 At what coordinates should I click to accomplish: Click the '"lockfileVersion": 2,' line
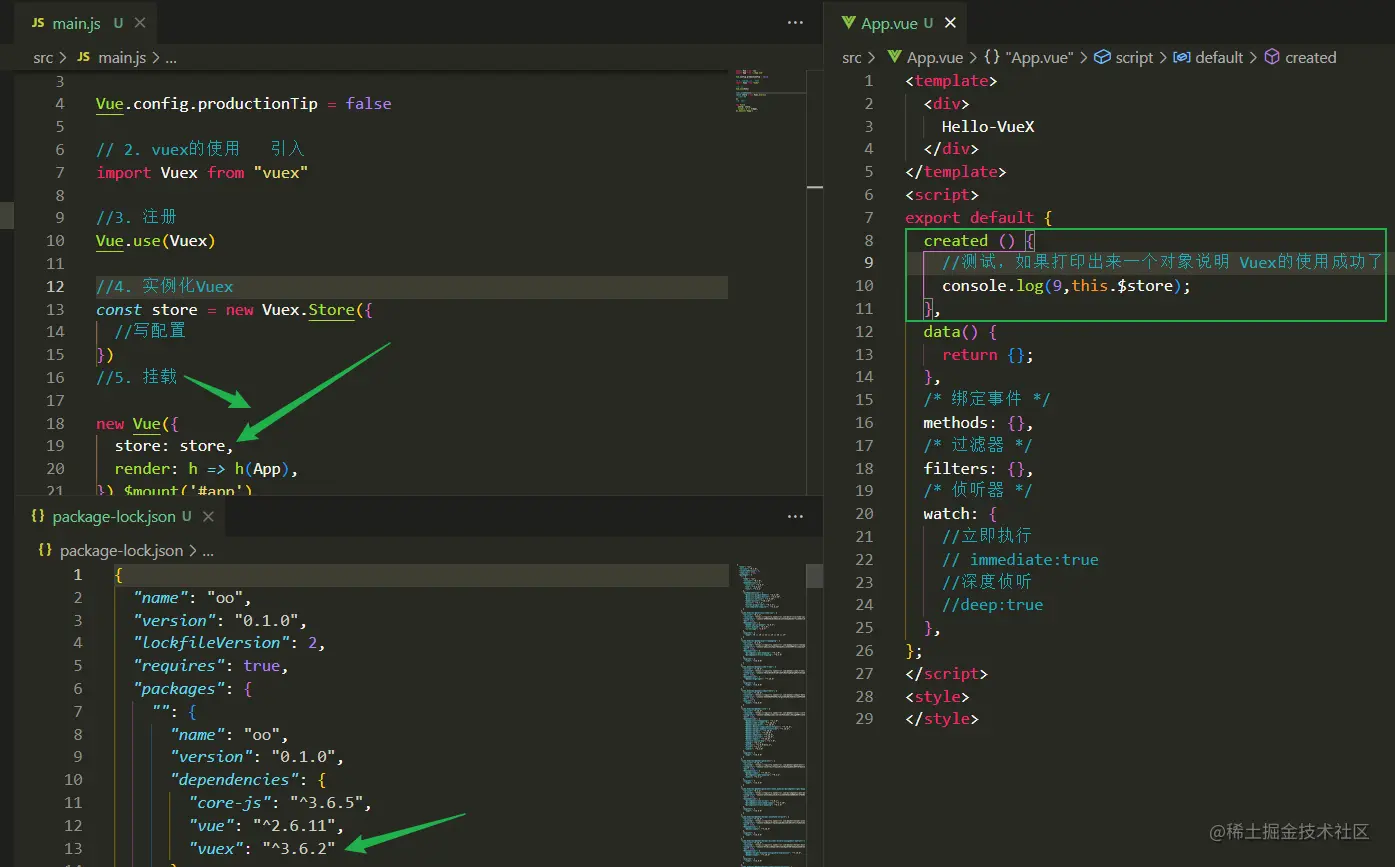(230, 643)
